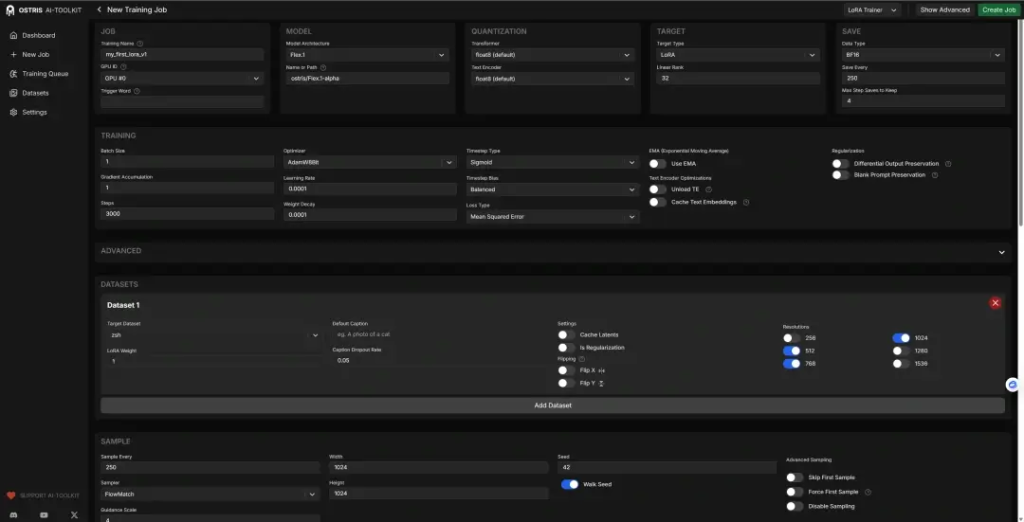Enable Unload TE switch
1024x522 pixels.
pos(658,189)
